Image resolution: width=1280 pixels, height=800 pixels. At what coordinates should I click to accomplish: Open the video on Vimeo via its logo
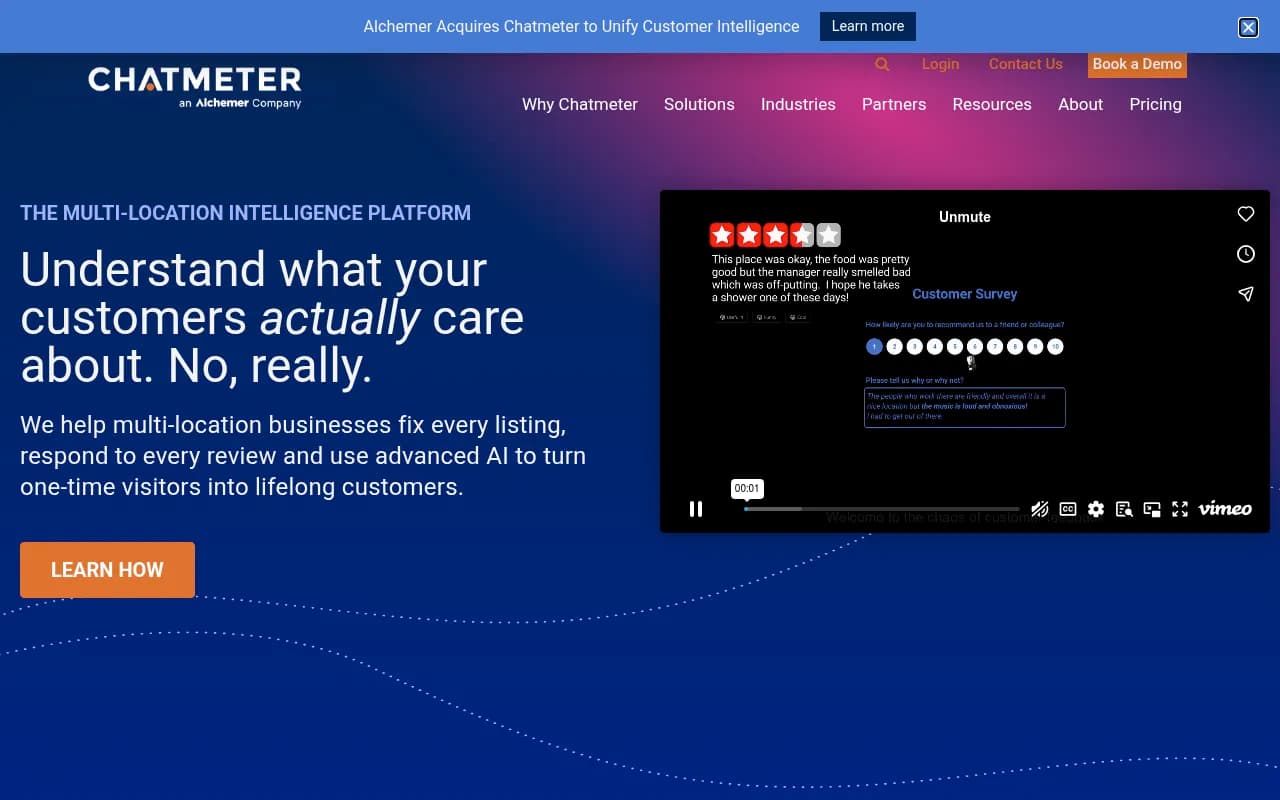click(1224, 509)
